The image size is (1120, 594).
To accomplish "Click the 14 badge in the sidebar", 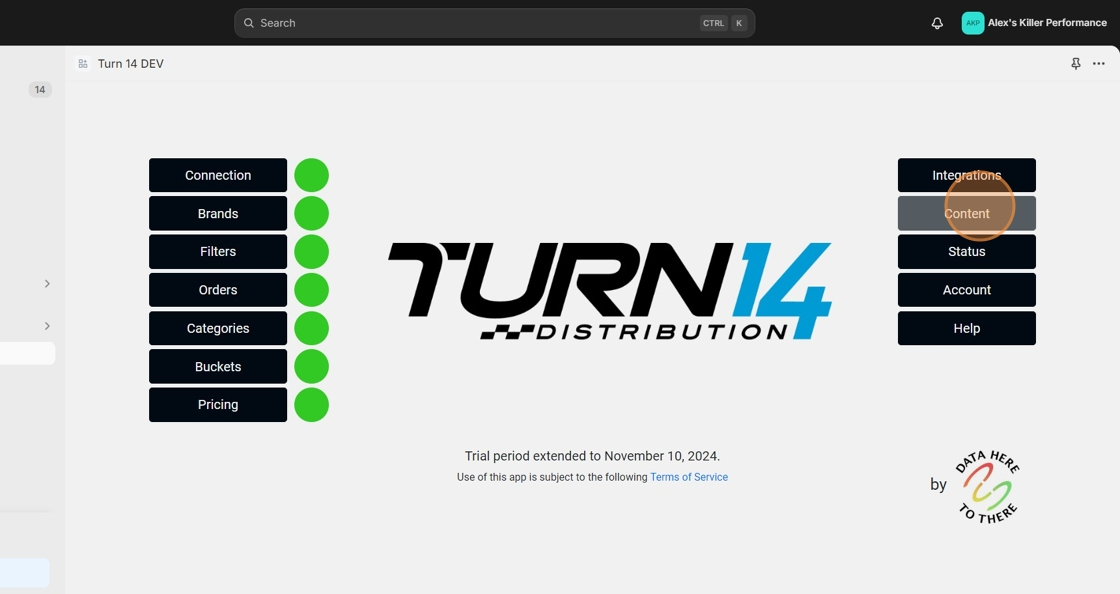I will (40, 89).
